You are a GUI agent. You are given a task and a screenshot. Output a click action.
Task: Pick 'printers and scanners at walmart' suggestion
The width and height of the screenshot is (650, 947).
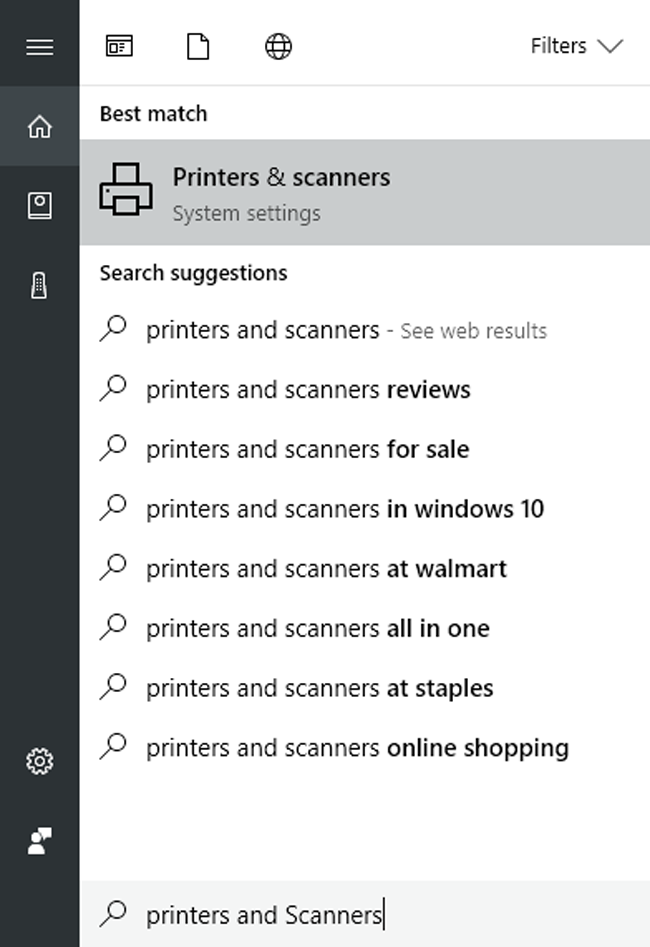(x=326, y=569)
